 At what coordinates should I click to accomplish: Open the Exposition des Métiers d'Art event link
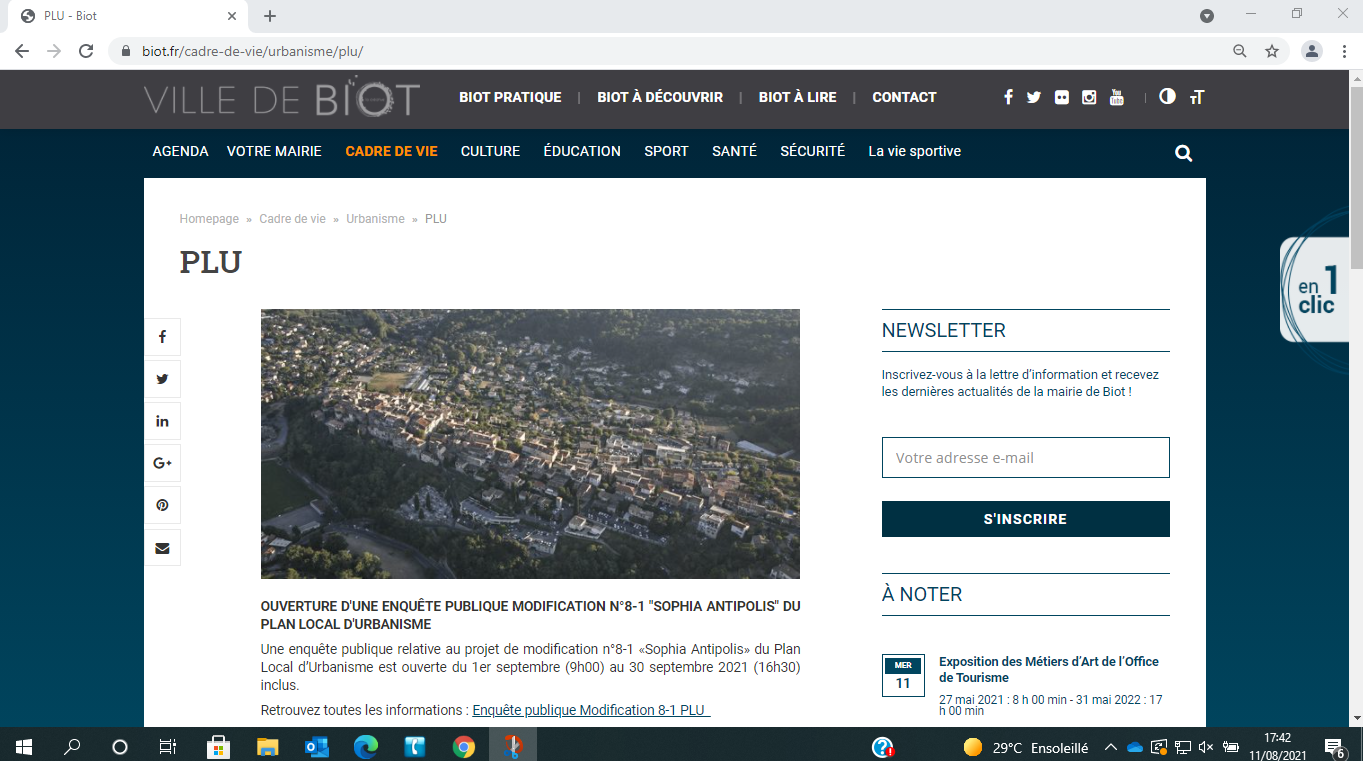click(1049, 669)
